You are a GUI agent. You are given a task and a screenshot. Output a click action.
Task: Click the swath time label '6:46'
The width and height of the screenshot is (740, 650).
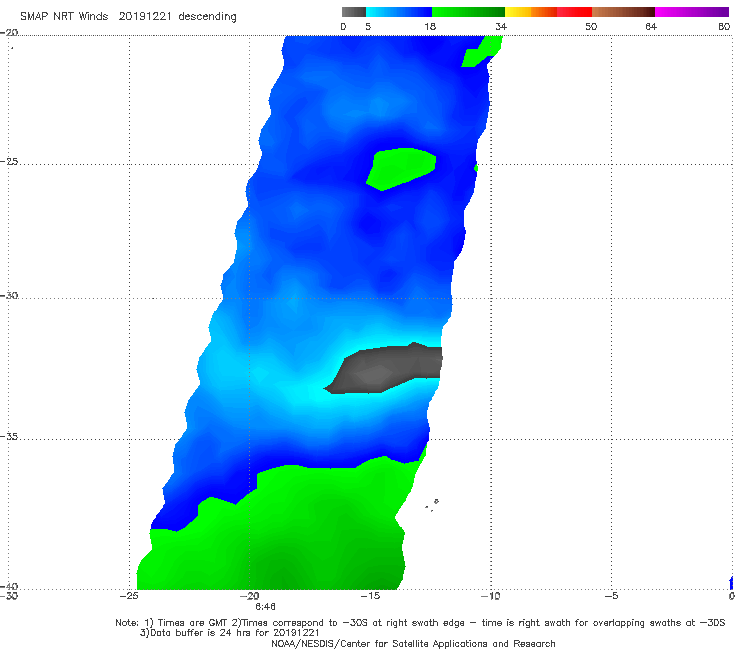(x=265, y=607)
